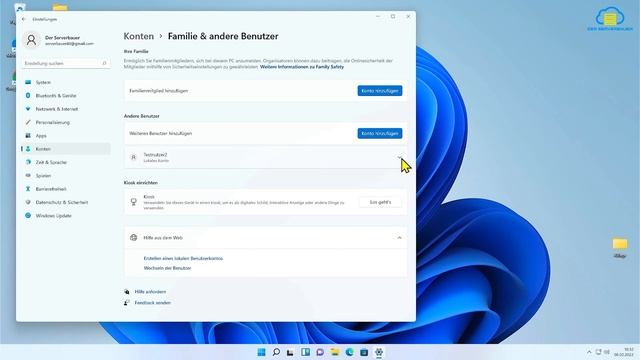Viewport: 640px width, 360px height.
Task: Click the Kiosk icon
Action: click(133, 202)
